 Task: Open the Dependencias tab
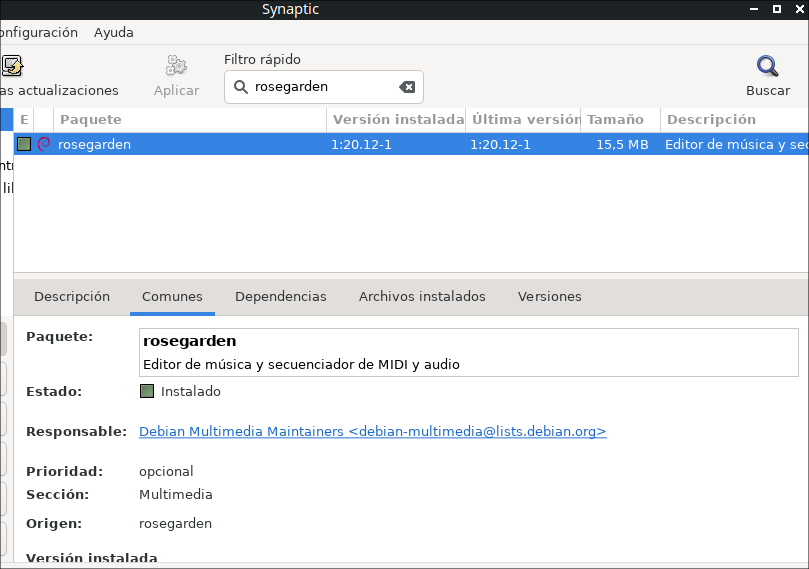tap(281, 297)
